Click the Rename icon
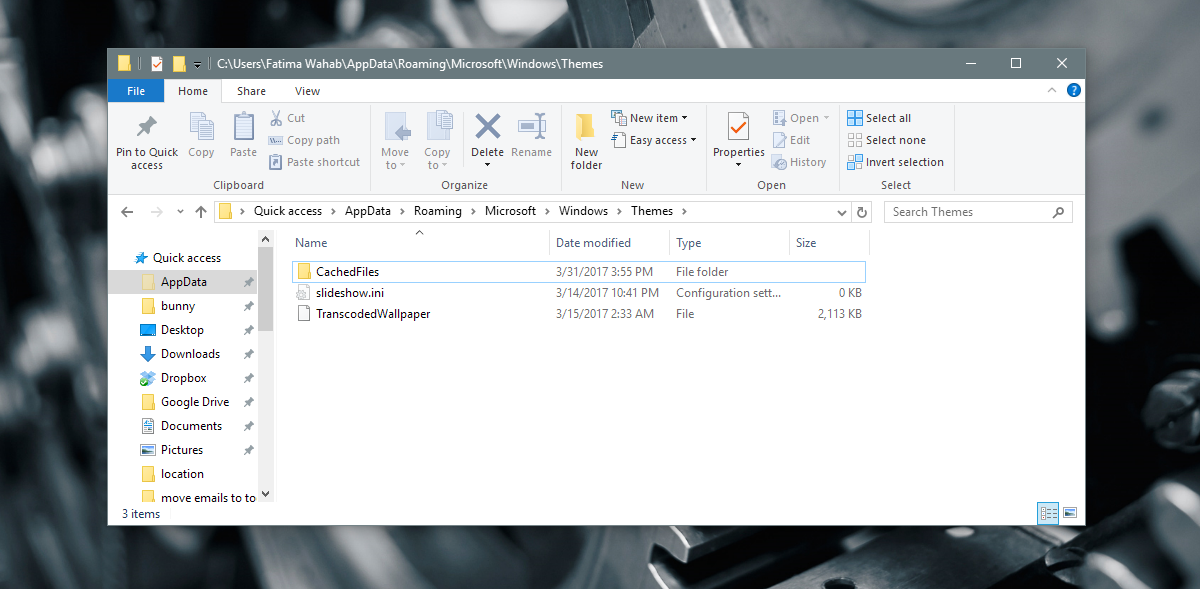This screenshot has width=1200, height=589. (531, 126)
